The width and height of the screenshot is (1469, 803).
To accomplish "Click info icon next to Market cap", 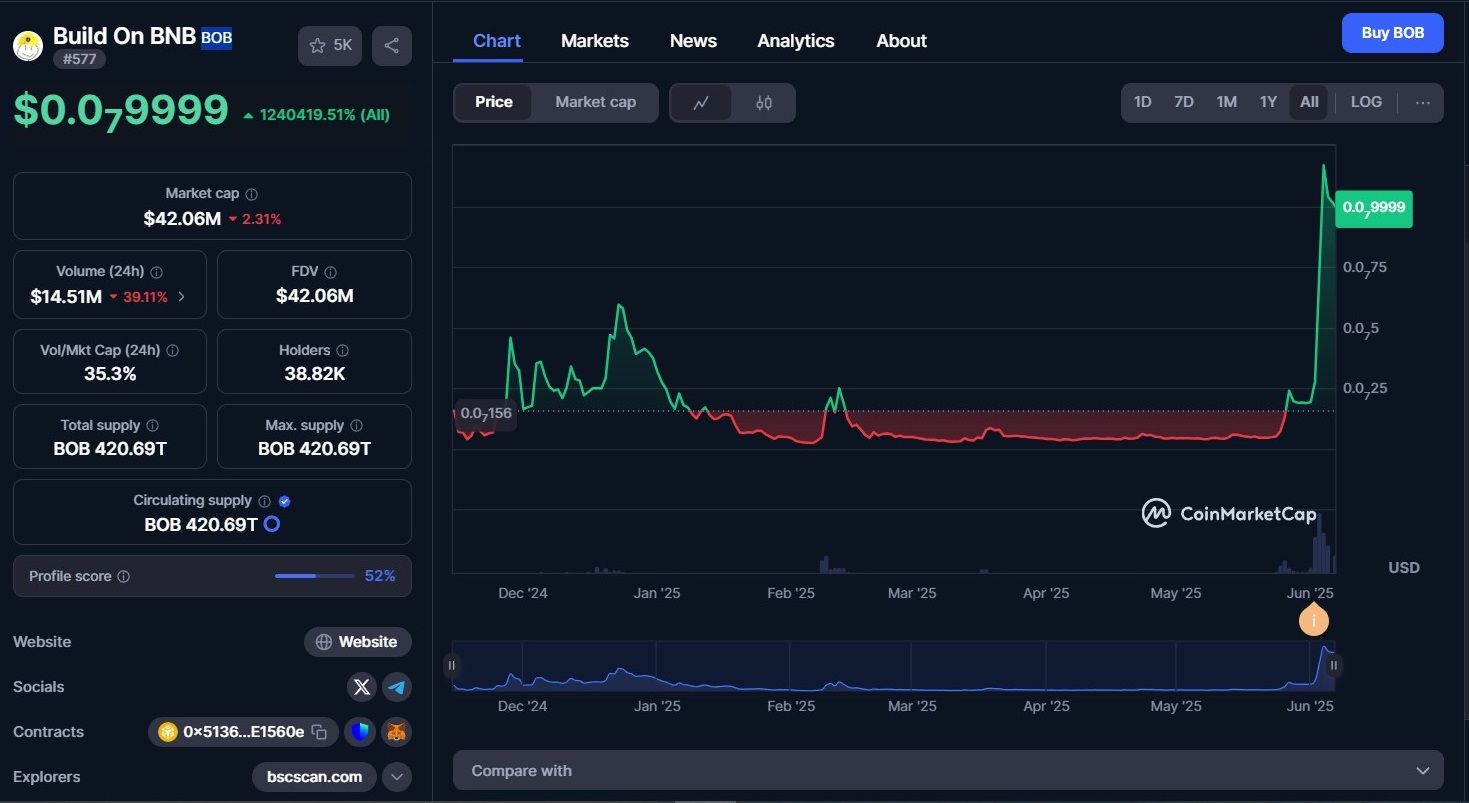I will (252, 194).
